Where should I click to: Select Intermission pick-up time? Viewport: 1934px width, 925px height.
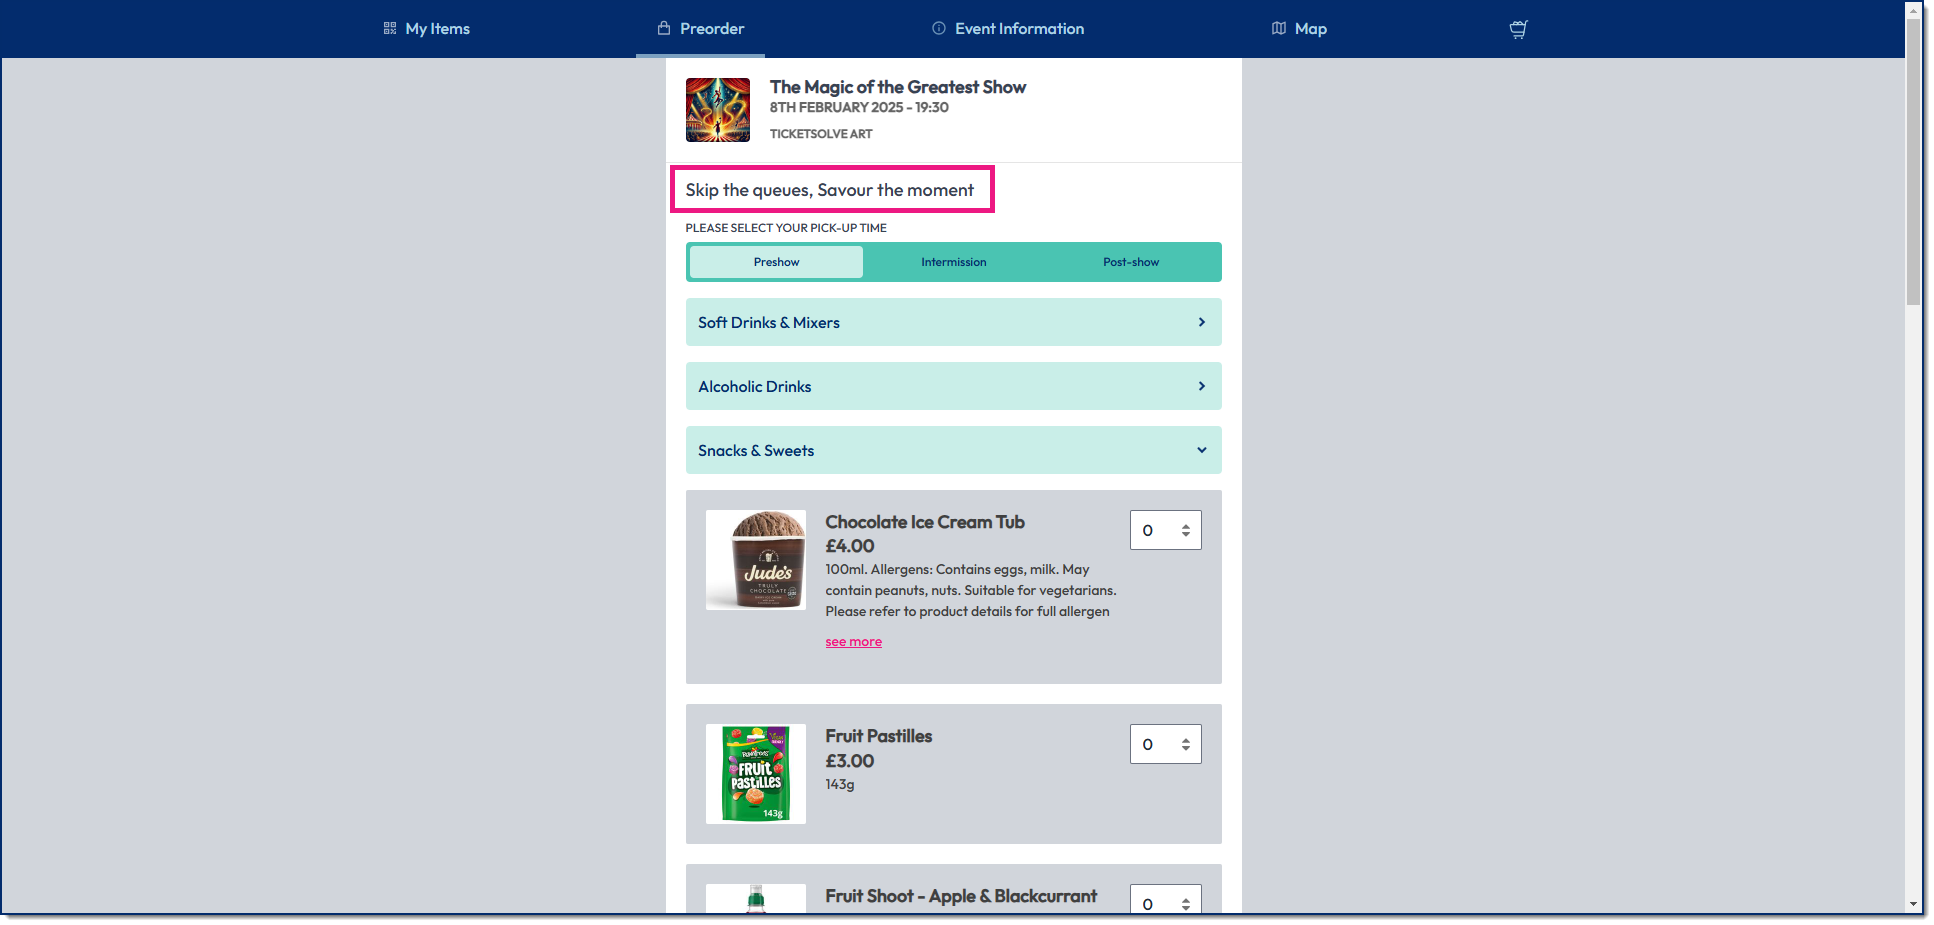953,262
